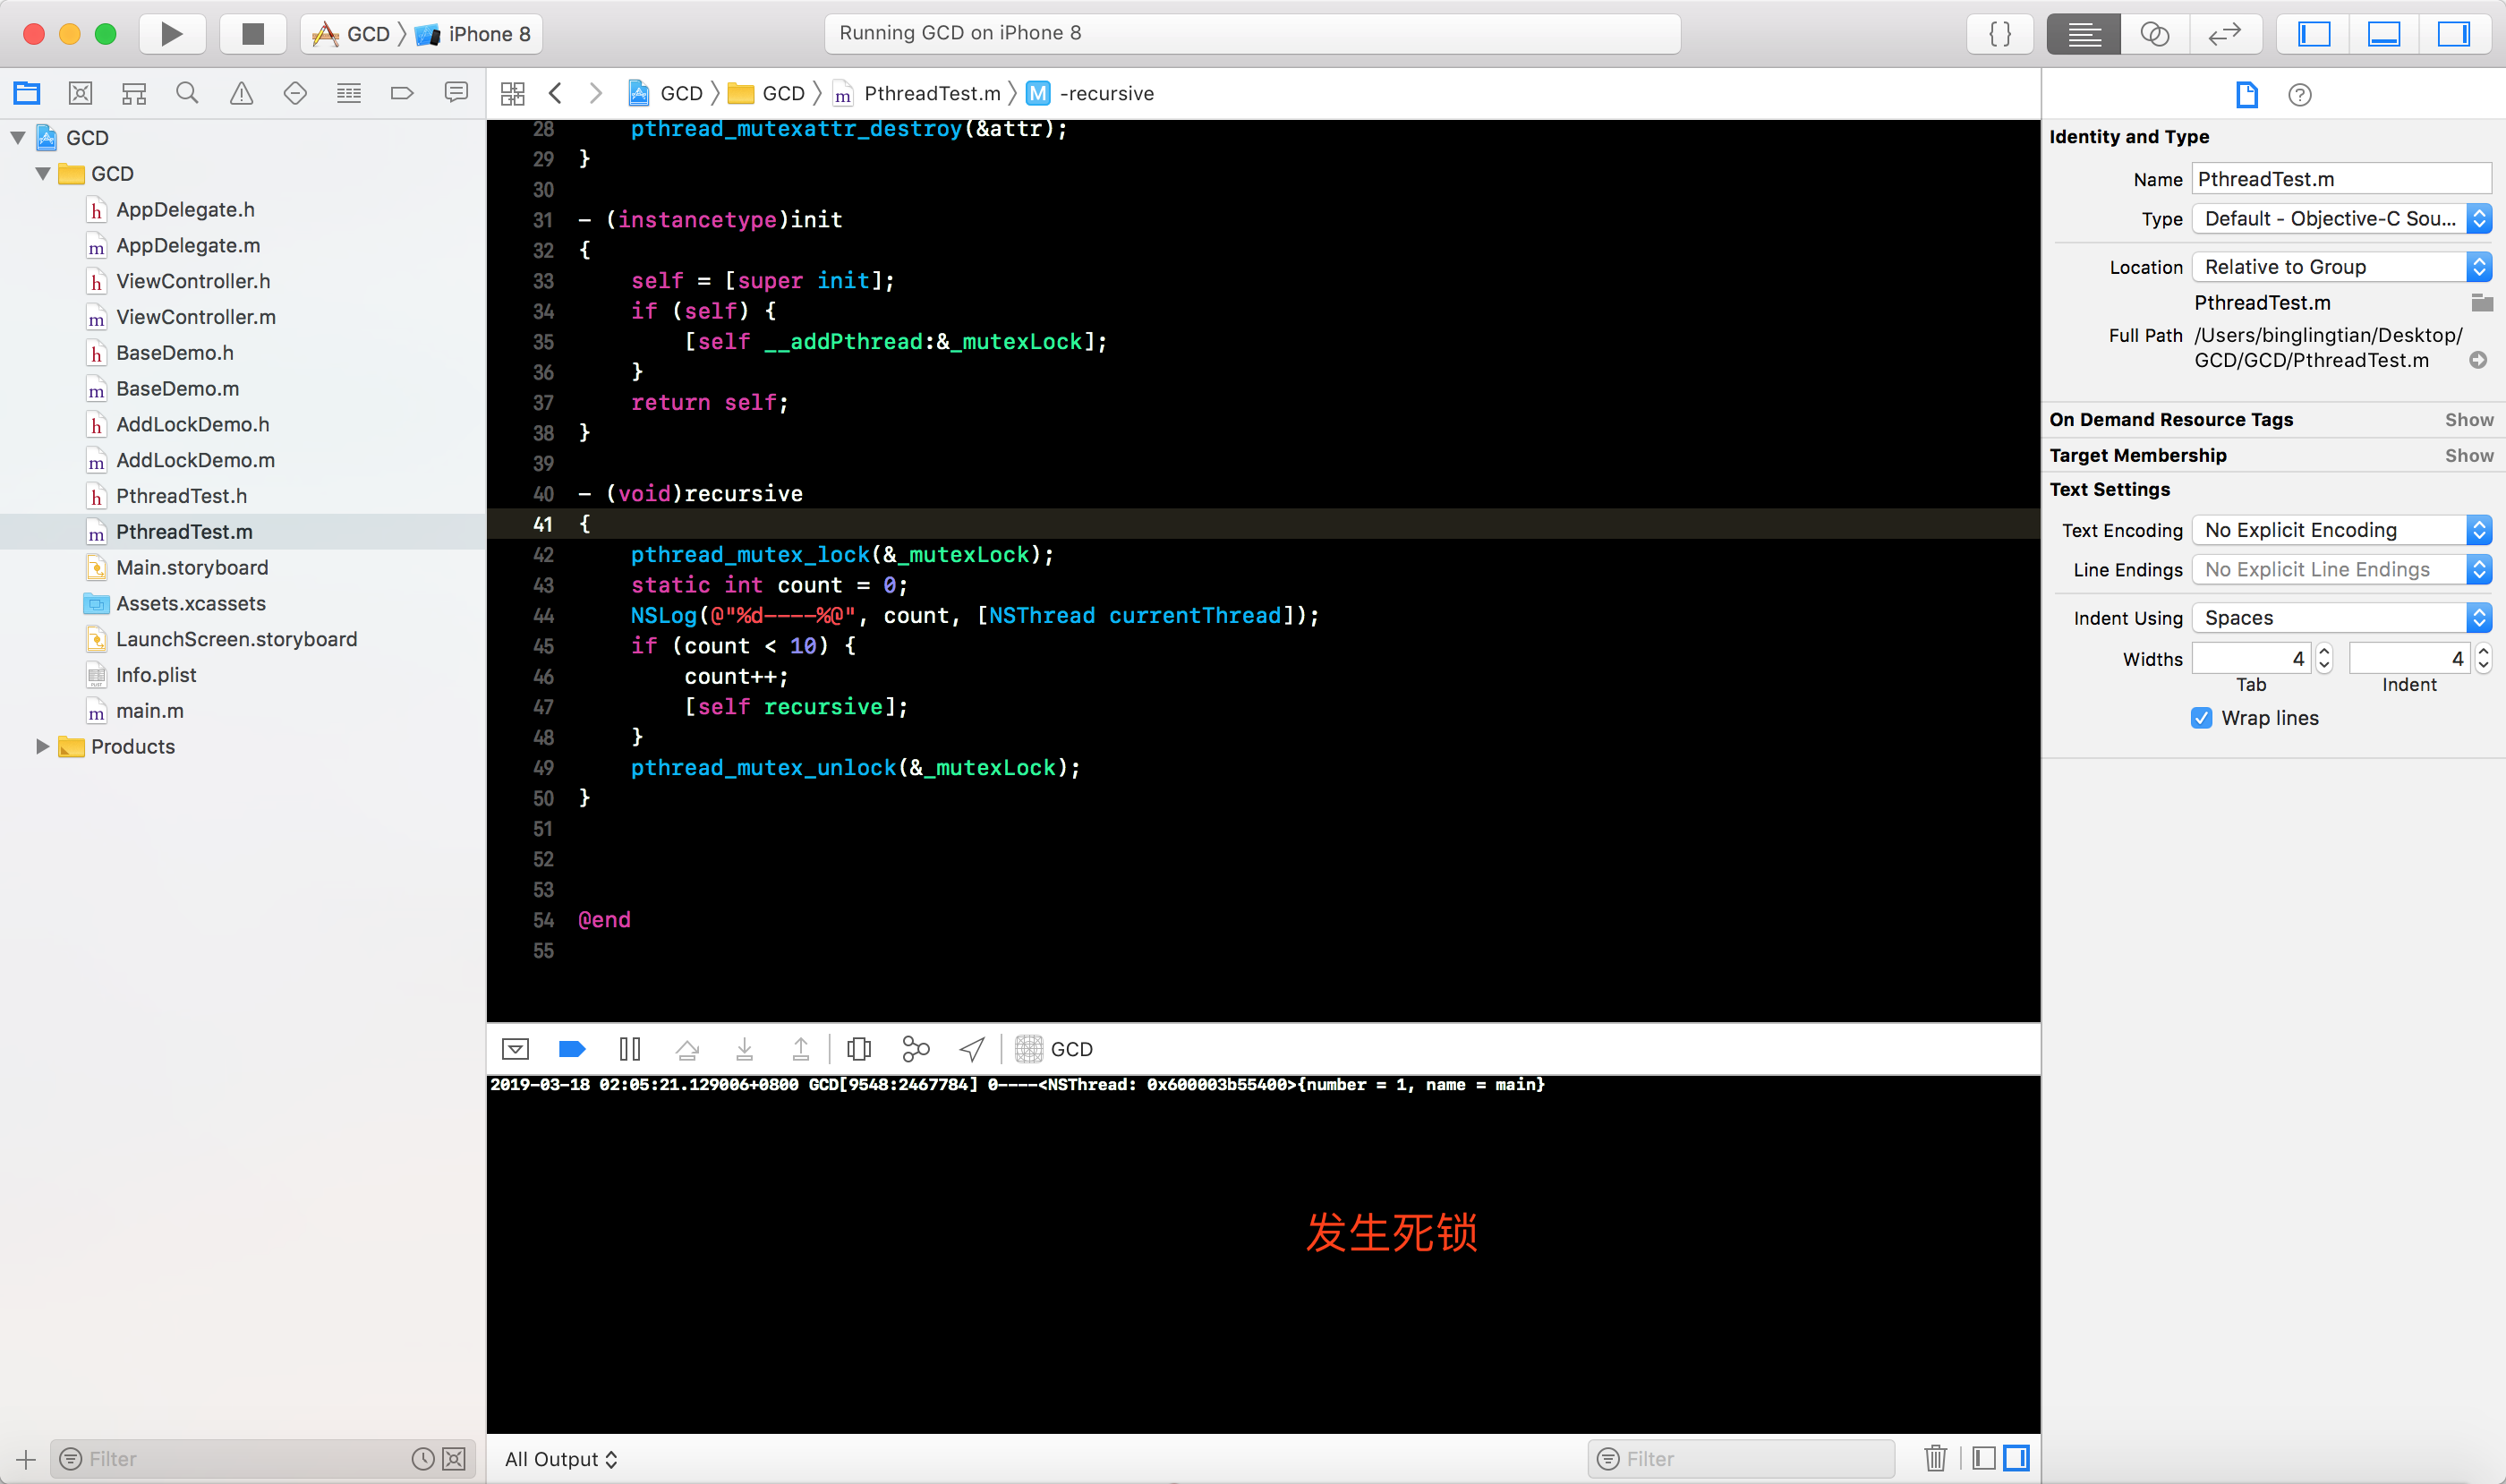Show the console pane toggle
The image size is (2506, 1484).
point(2016,1458)
